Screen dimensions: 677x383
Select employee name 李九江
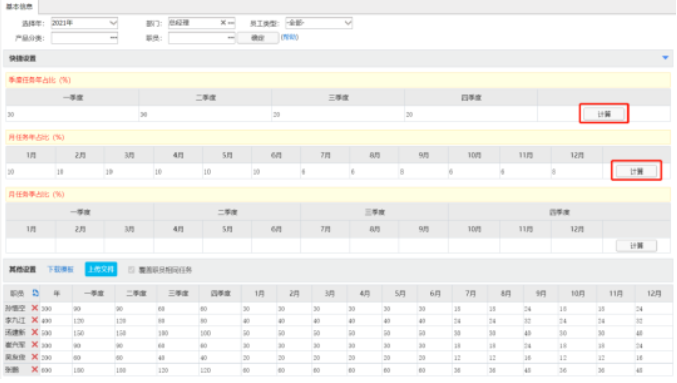pyautogui.click(x=16, y=320)
